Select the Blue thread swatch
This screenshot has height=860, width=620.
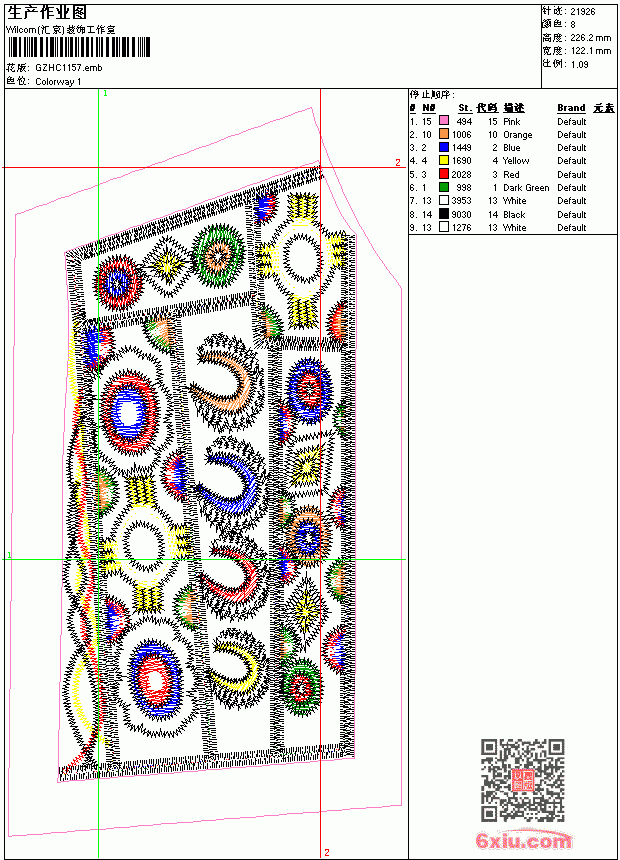443,147
